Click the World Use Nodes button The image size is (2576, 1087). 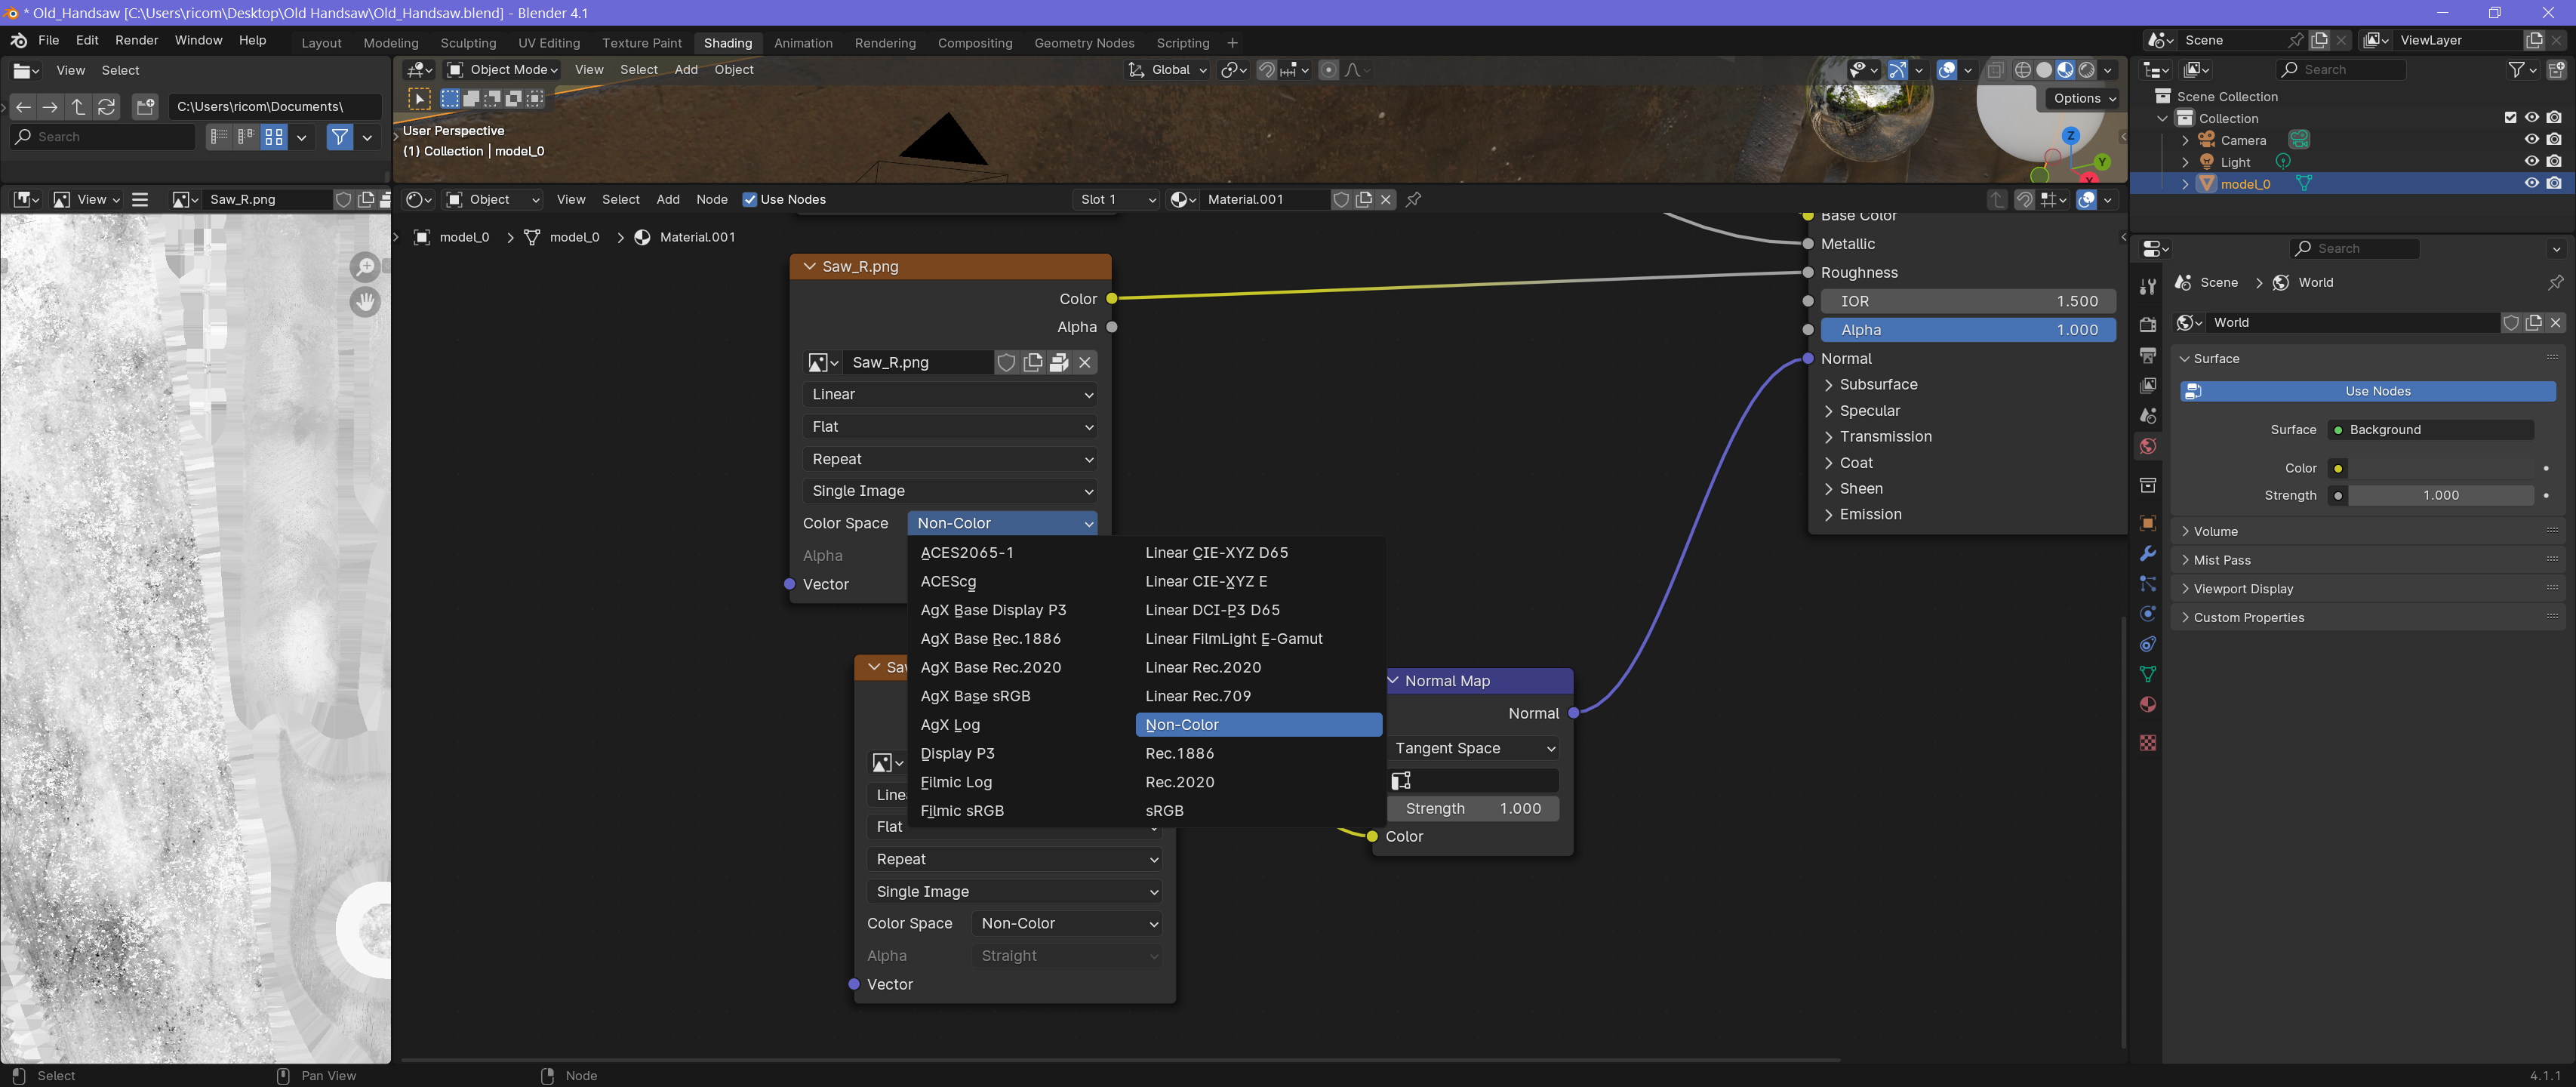(2367, 391)
